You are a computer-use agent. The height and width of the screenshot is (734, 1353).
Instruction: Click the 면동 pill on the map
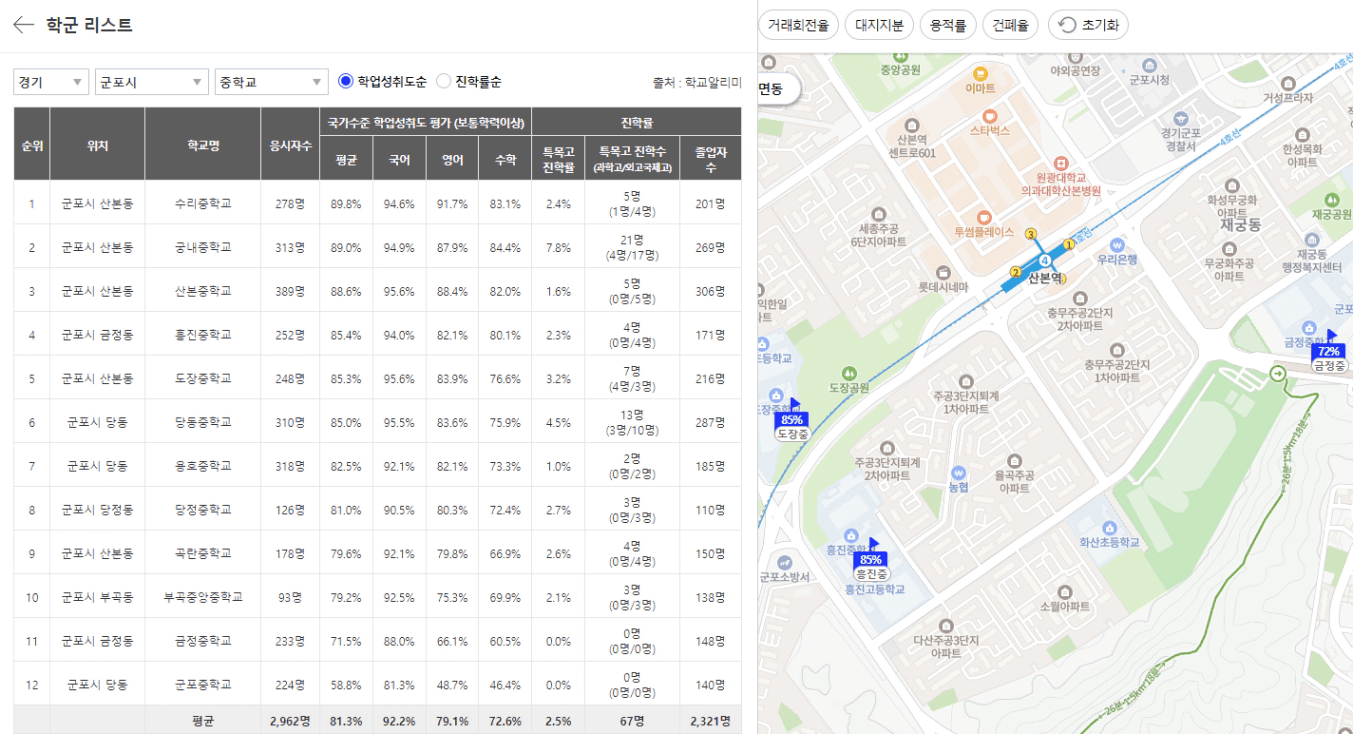pos(777,88)
